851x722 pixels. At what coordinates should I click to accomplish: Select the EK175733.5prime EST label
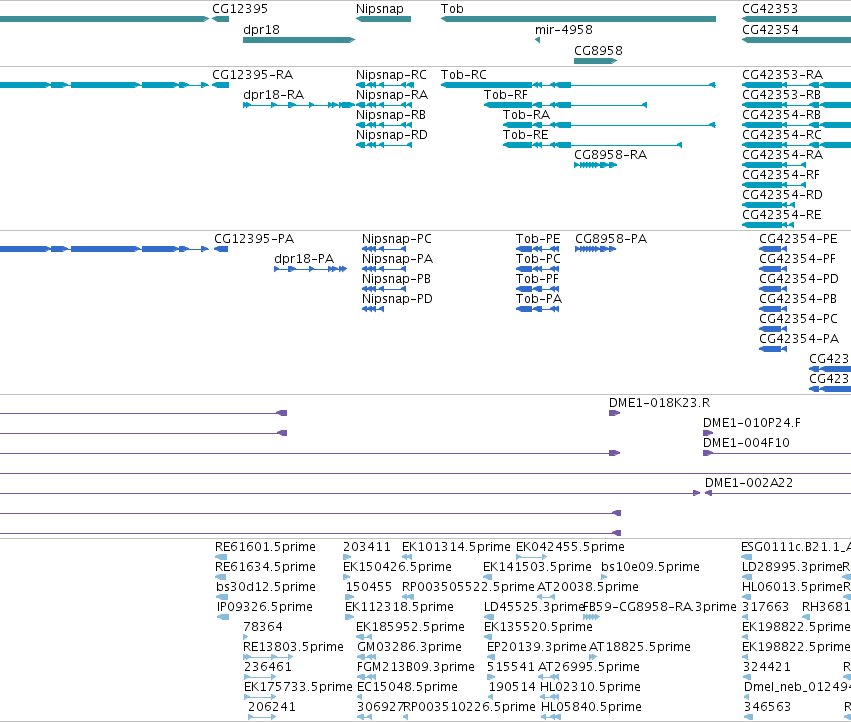click(298, 687)
